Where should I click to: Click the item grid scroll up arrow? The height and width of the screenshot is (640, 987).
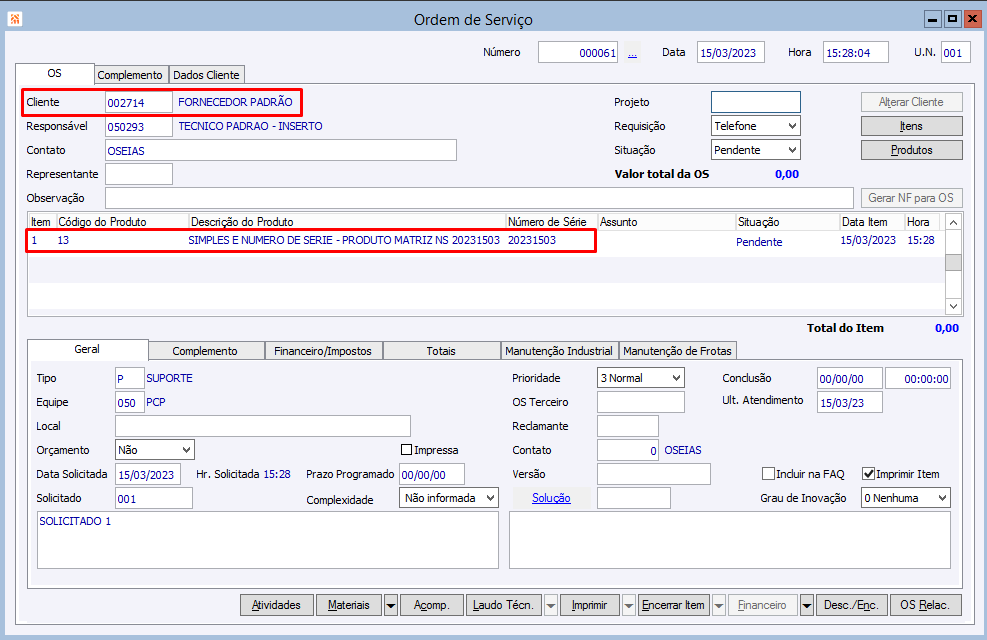click(x=954, y=222)
